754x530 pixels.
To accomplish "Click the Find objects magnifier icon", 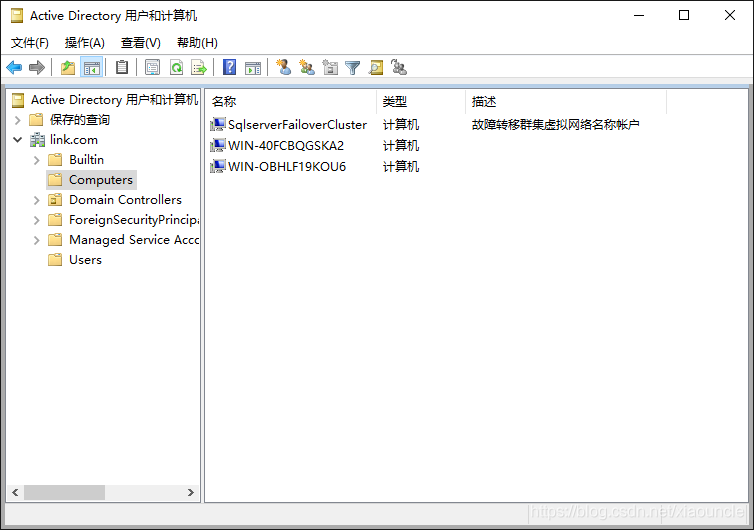I will coord(376,67).
